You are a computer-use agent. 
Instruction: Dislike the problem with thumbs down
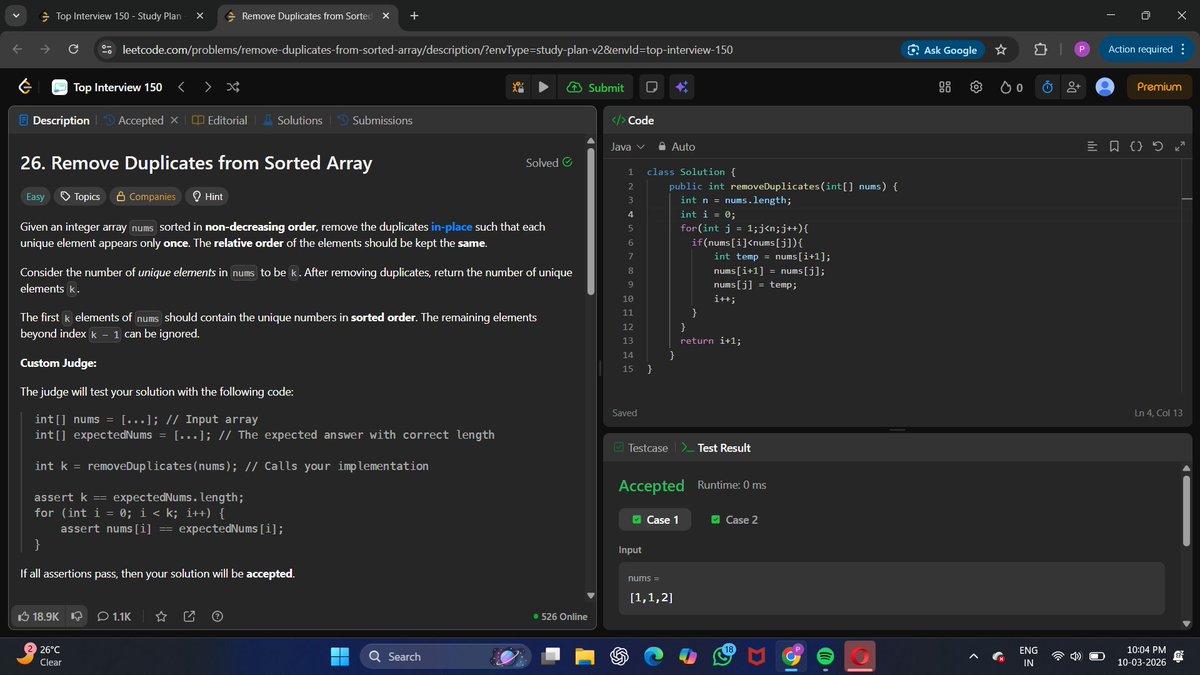[77, 617]
